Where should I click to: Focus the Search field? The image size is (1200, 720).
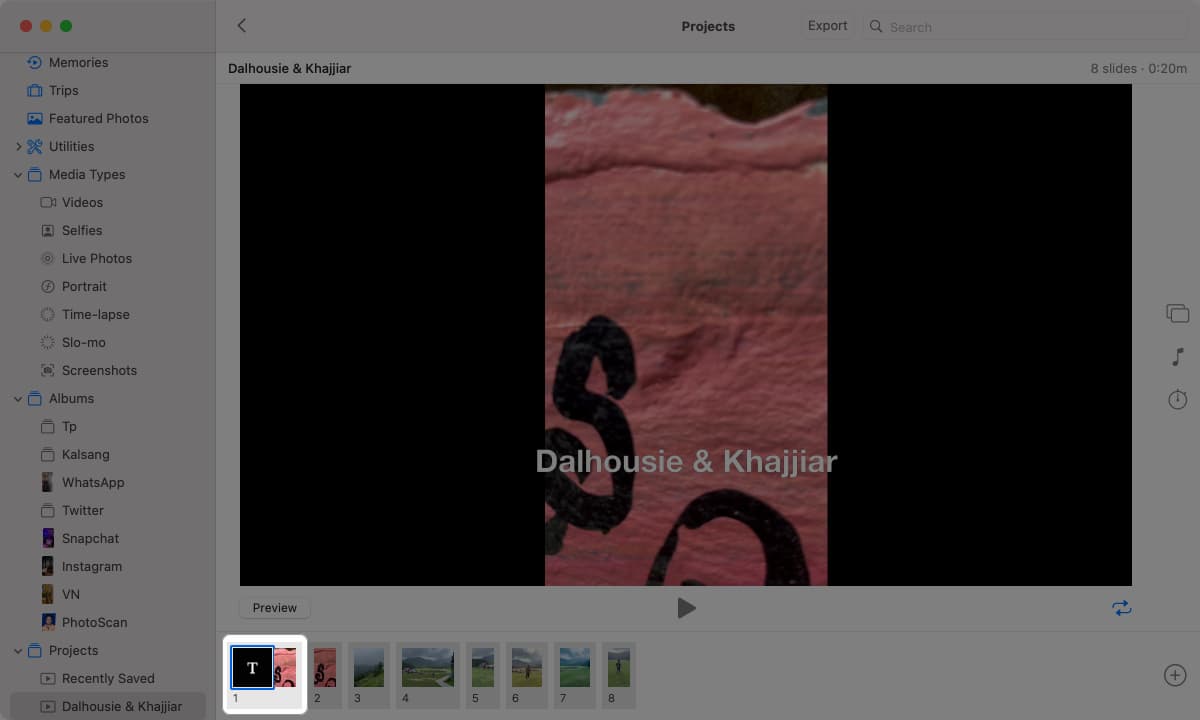[1025, 27]
